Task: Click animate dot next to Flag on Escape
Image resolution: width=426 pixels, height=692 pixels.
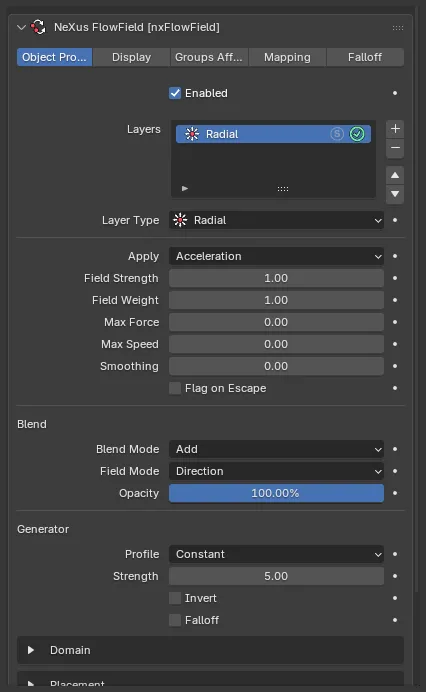Action: 395,388
